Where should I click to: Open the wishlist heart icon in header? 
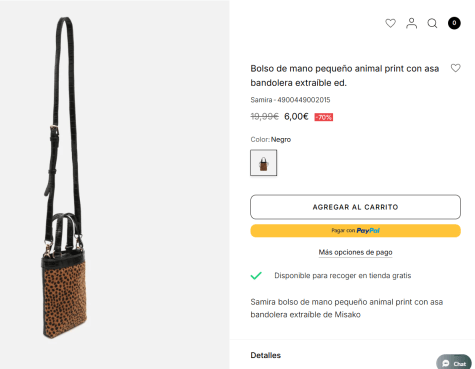tap(390, 23)
